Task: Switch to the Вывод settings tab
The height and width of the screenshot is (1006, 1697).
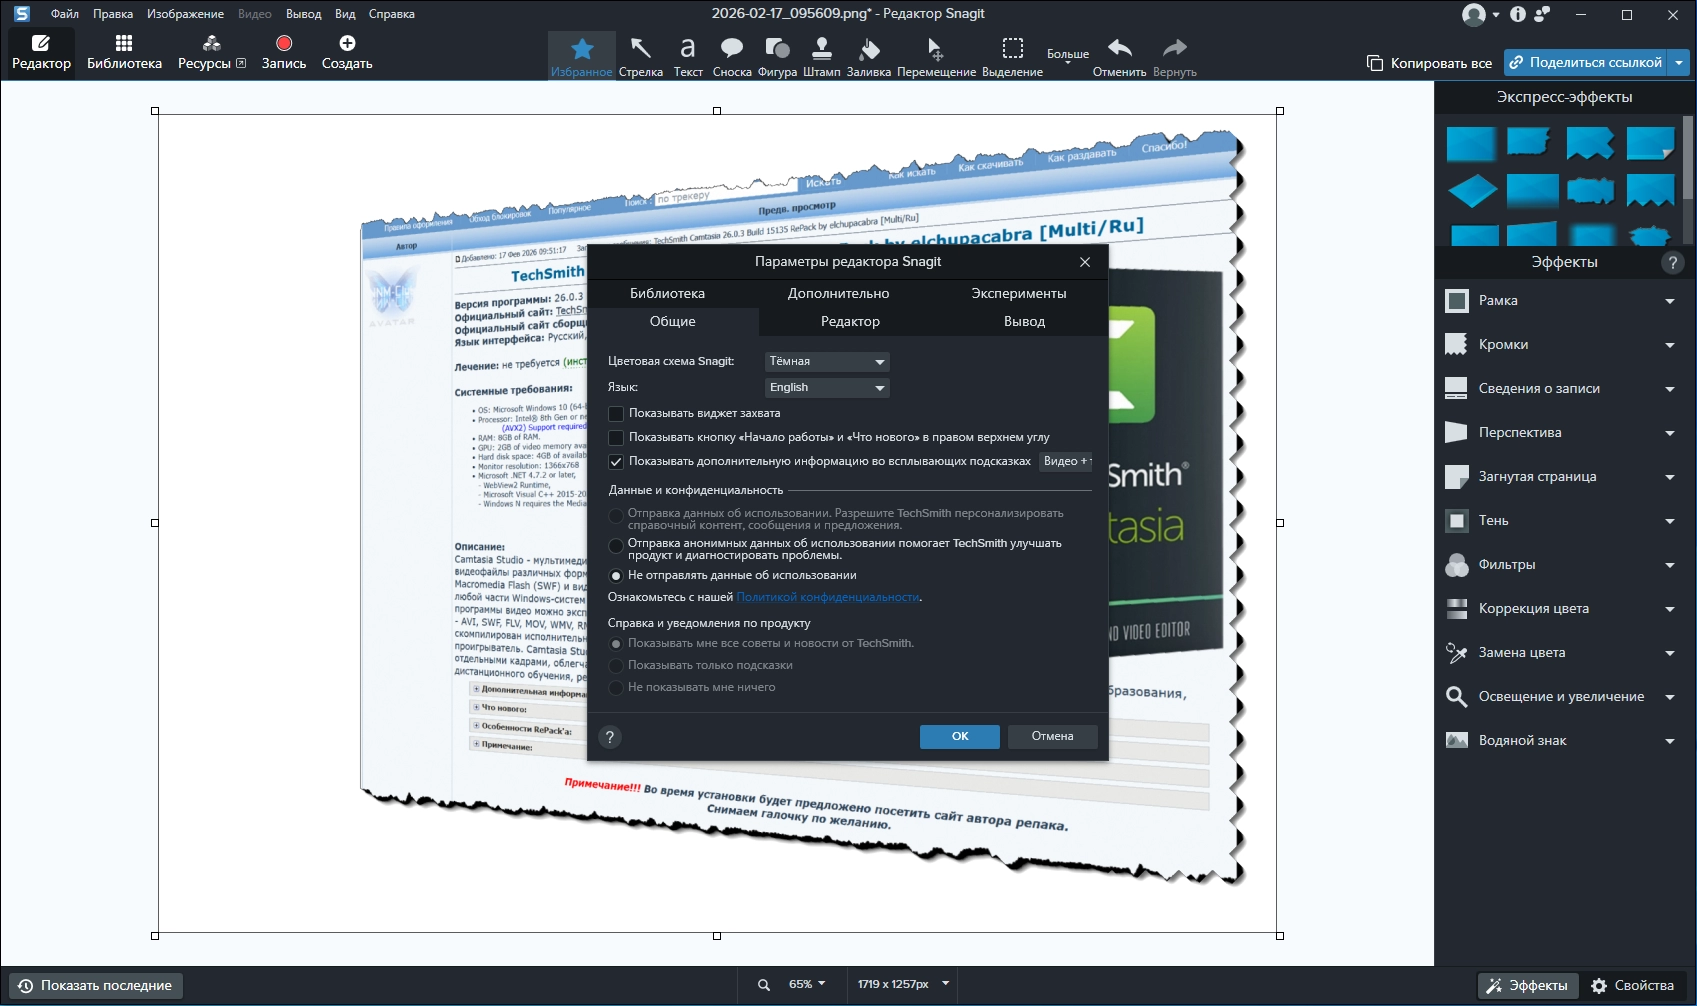Action: click(1024, 322)
